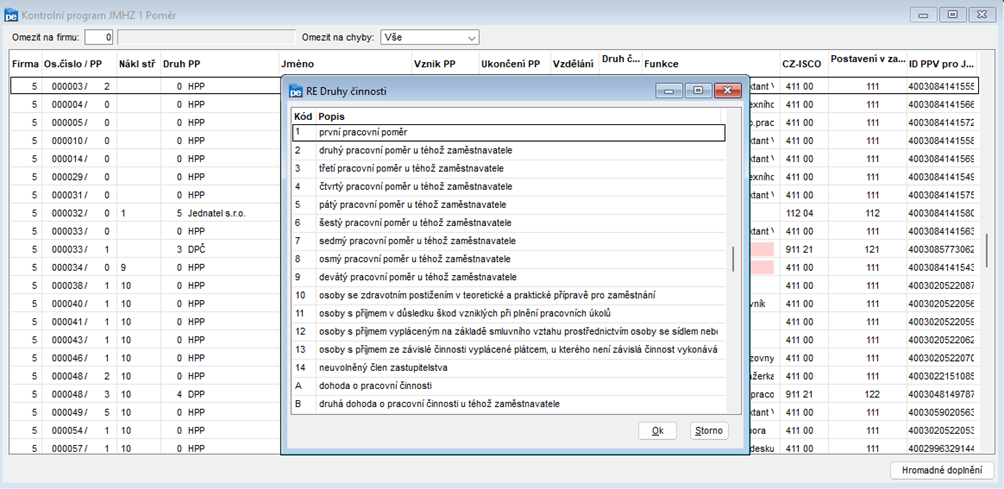Click the Hromadně doplnění button
Viewport: 1004px width, 489px height.
tap(940, 470)
